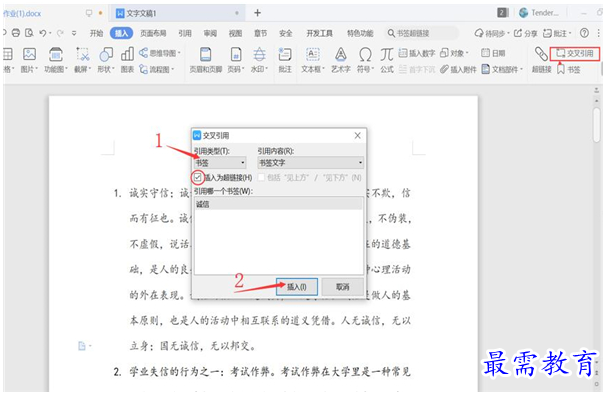Click the window count badge 2
The height and width of the screenshot is (395, 605).
[502, 13]
